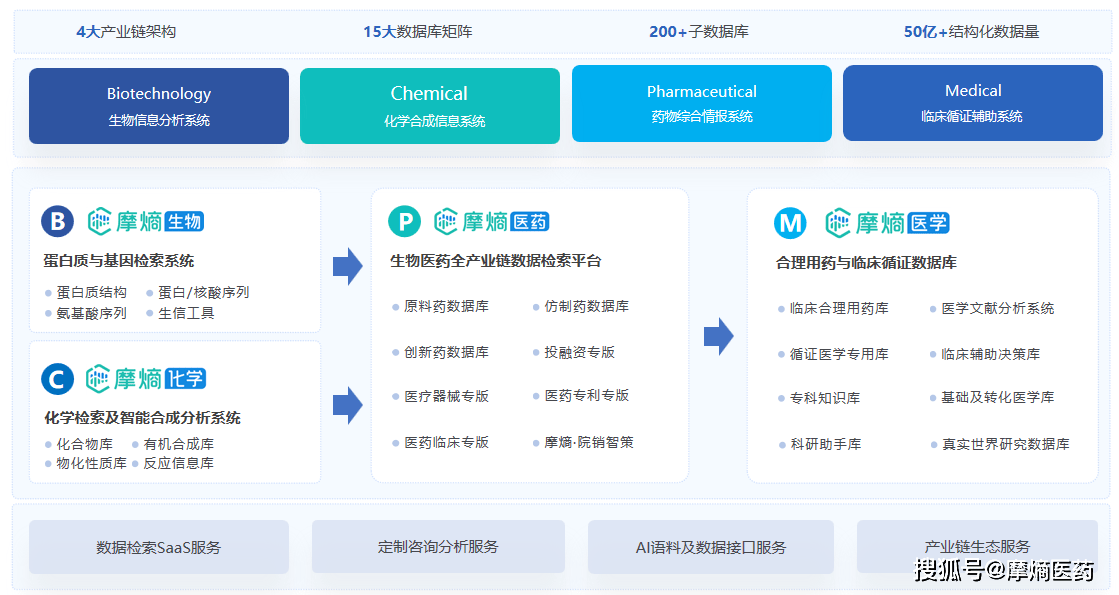1119x595 pixels.
Task: Click the circular P Pharmaceutical icon
Action: click(x=405, y=222)
